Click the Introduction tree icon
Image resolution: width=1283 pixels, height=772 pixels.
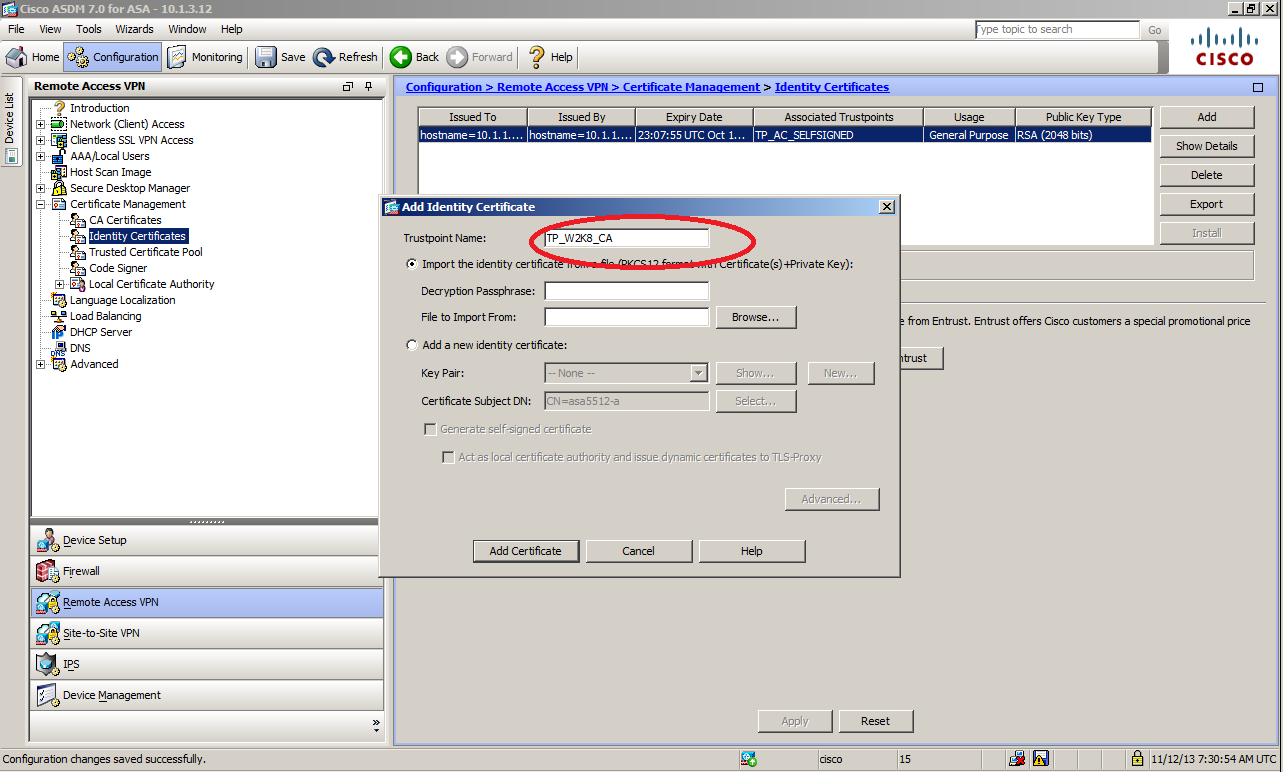pos(59,108)
